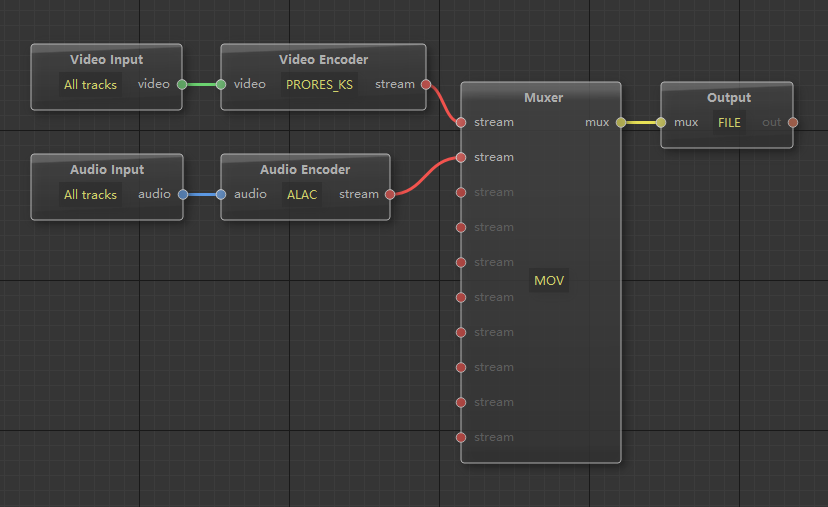Change Video Input's All tracks selection

coord(90,85)
